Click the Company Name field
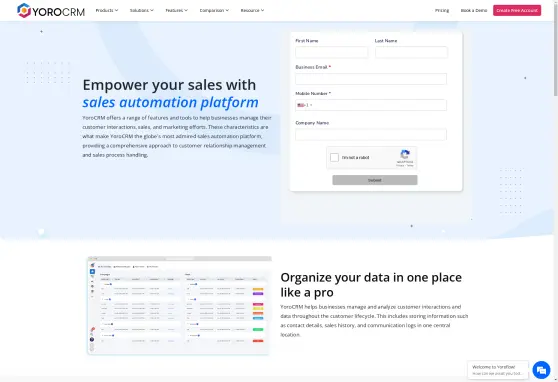Viewport: 558px width, 382px height. (371, 135)
